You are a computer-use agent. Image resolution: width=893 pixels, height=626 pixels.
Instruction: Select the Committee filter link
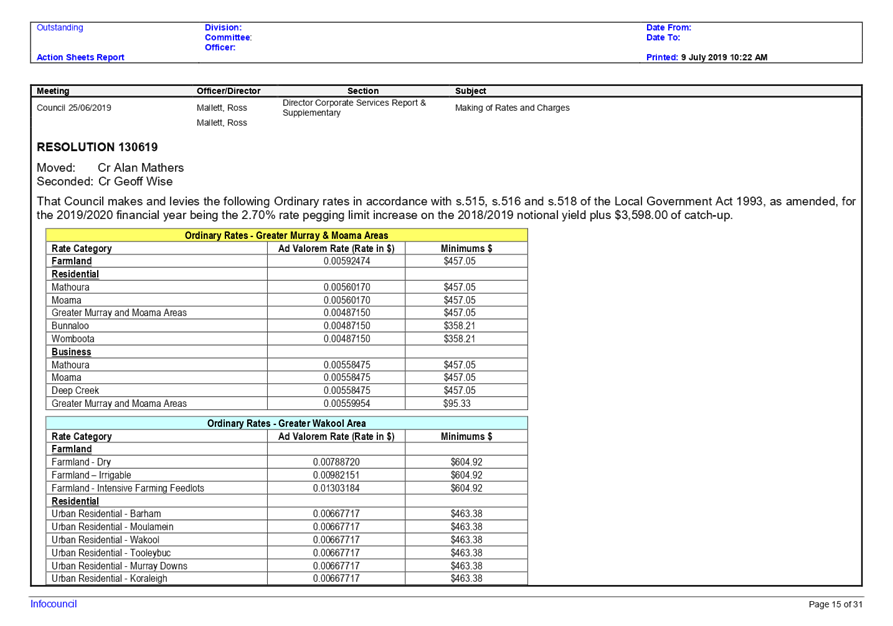[x=228, y=37]
